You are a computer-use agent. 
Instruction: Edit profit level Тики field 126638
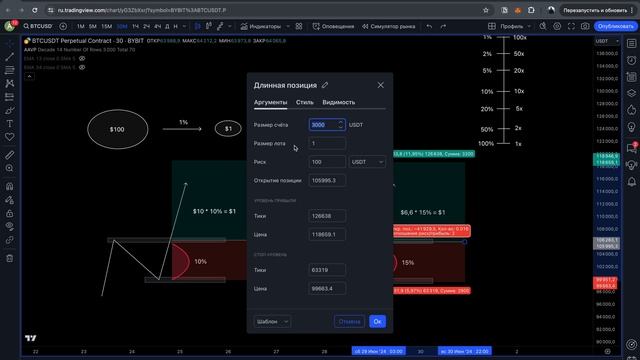click(327, 216)
